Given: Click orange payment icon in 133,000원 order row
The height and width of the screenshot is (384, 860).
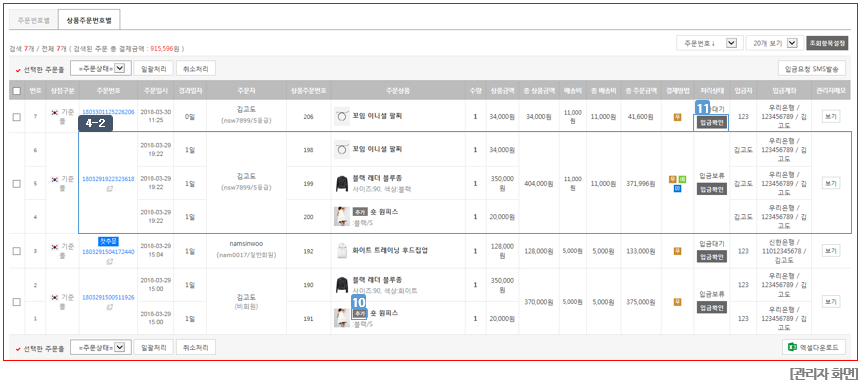Looking at the screenshot, I should pos(677,251).
